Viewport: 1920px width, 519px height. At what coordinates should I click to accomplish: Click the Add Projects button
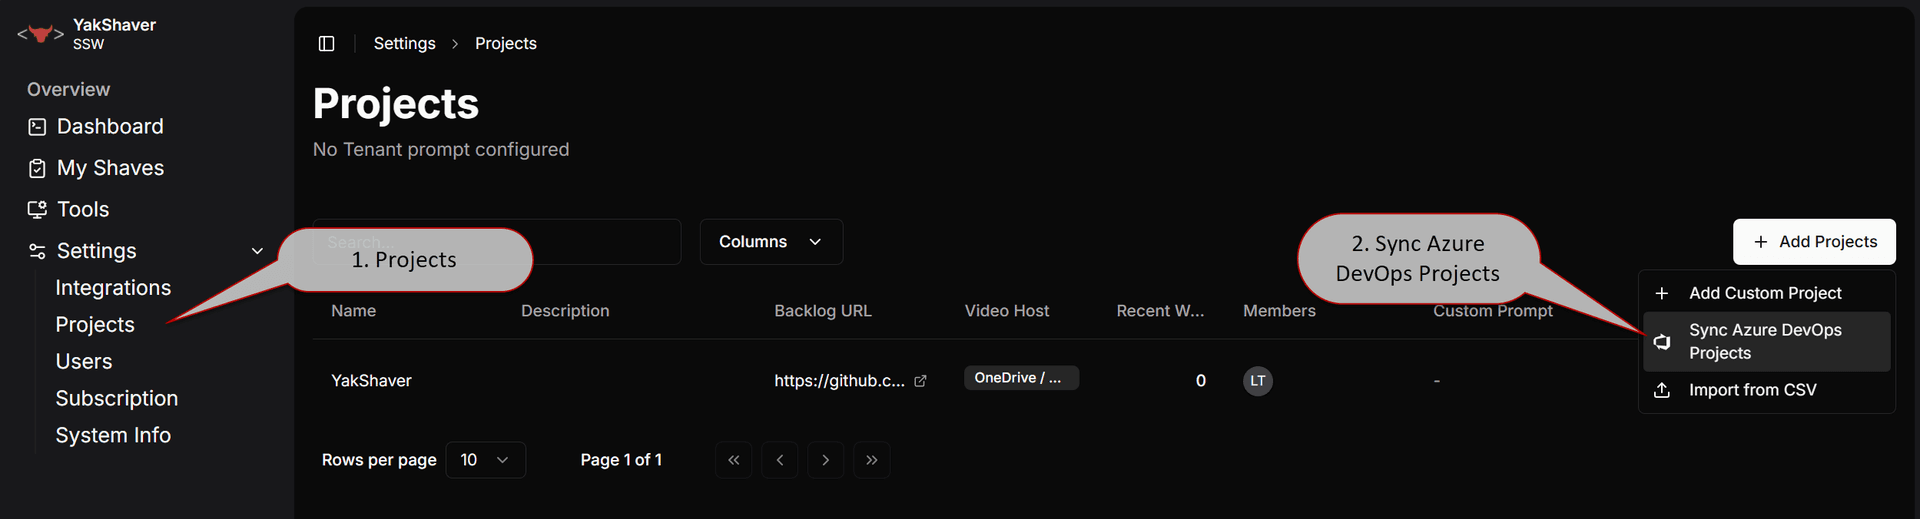tap(1813, 242)
